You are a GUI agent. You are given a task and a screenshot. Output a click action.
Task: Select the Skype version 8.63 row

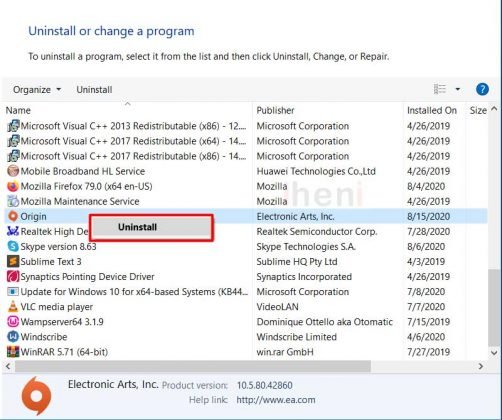pyautogui.click(x=246, y=247)
